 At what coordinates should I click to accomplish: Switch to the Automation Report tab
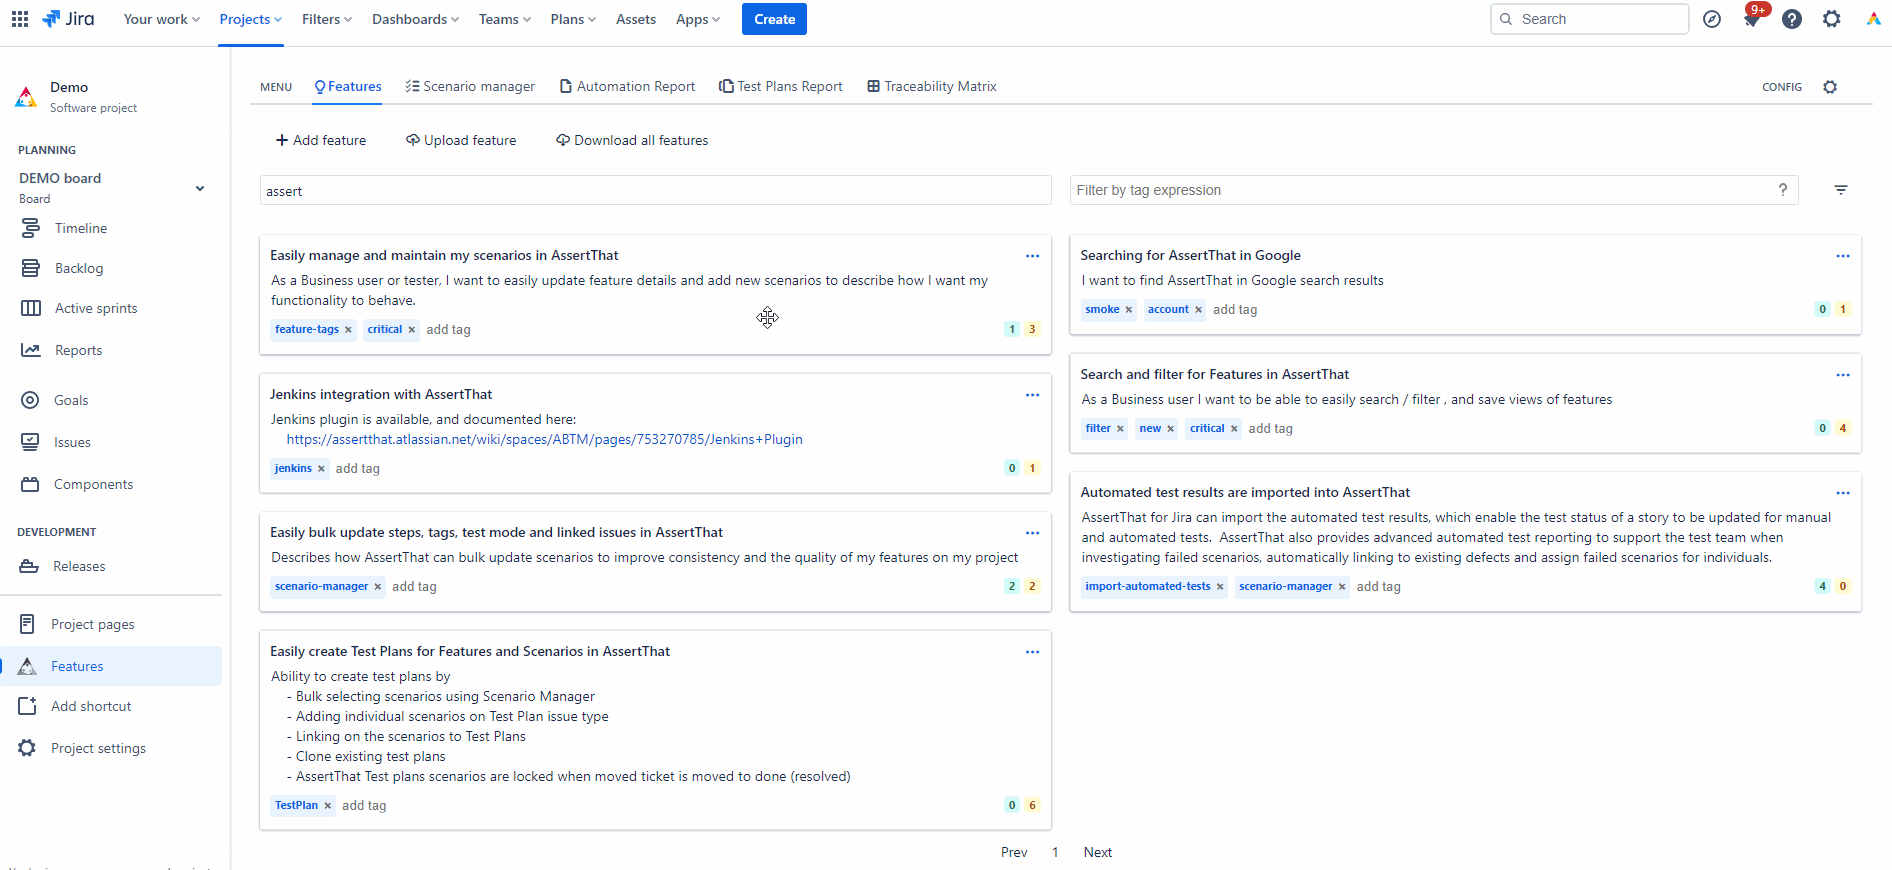[627, 87]
